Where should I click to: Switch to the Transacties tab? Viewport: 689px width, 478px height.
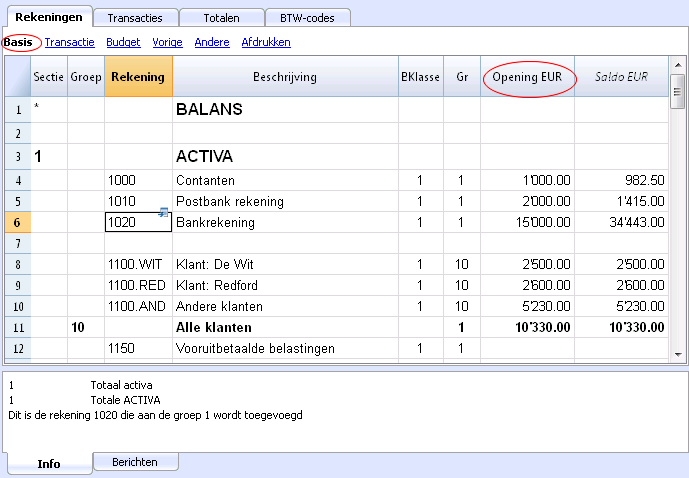pyautogui.click(x=135, y=18)
